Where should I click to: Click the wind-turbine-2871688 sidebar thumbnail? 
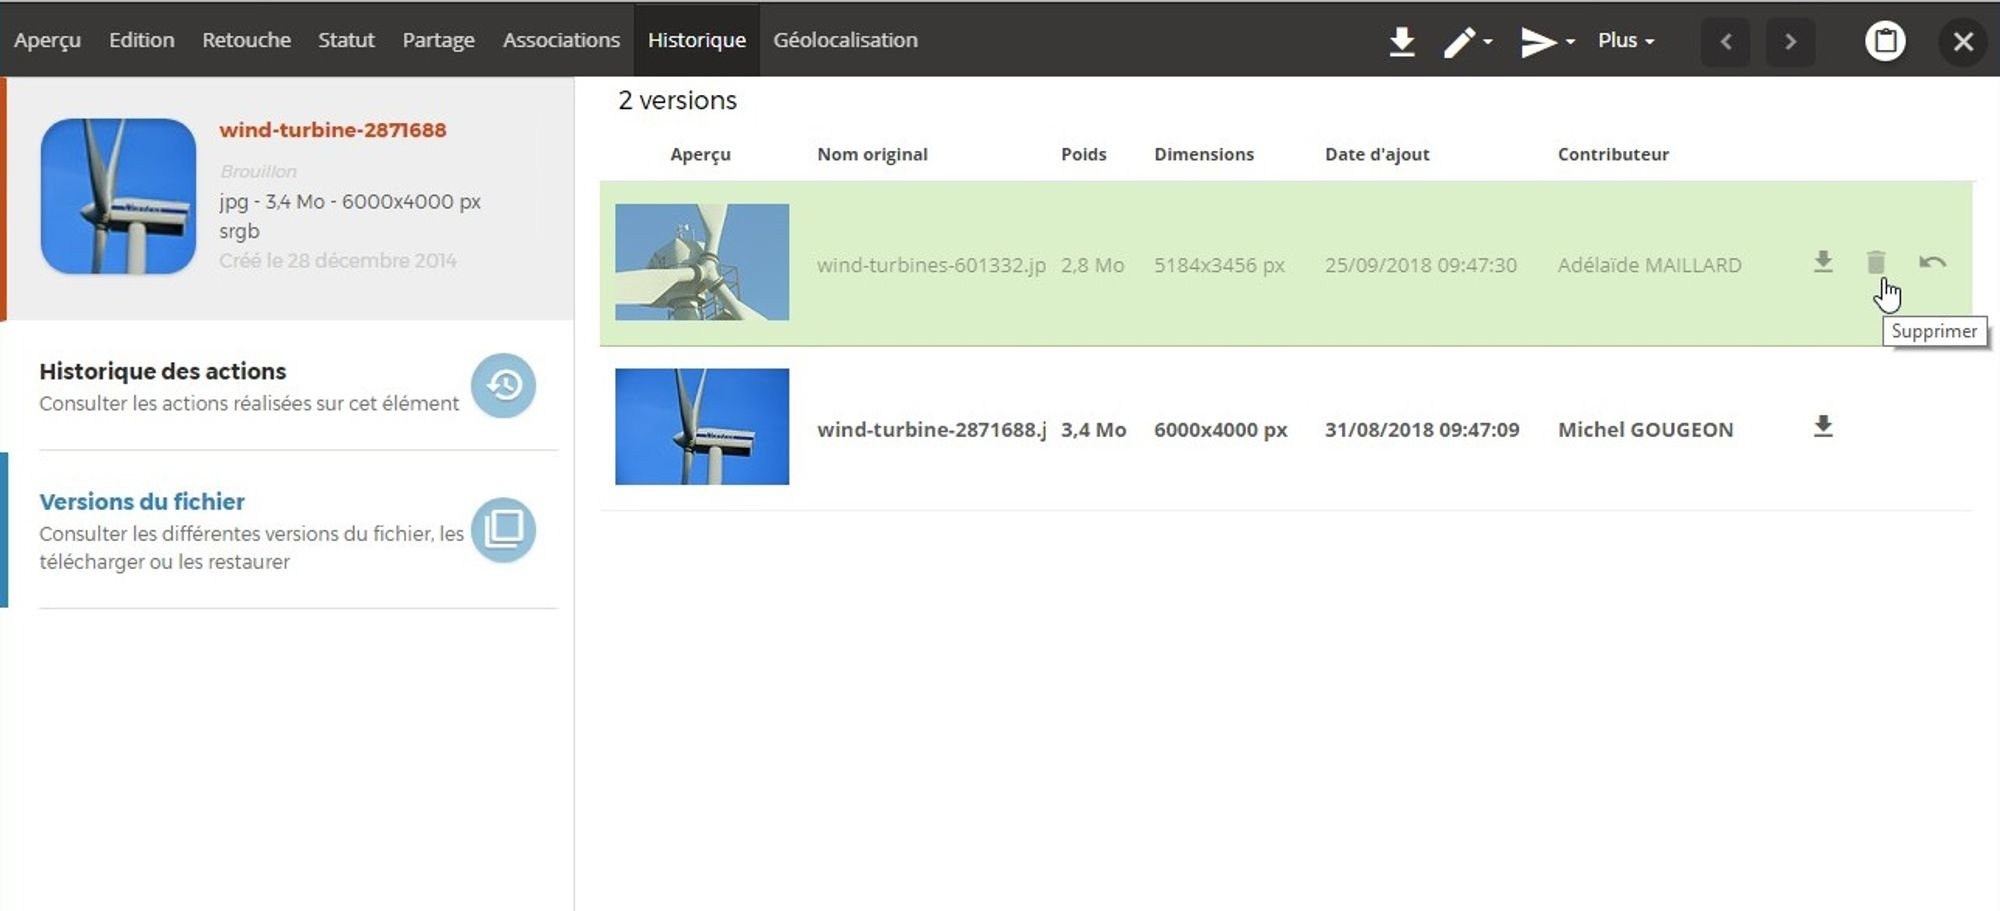click(x=118, y=196)
